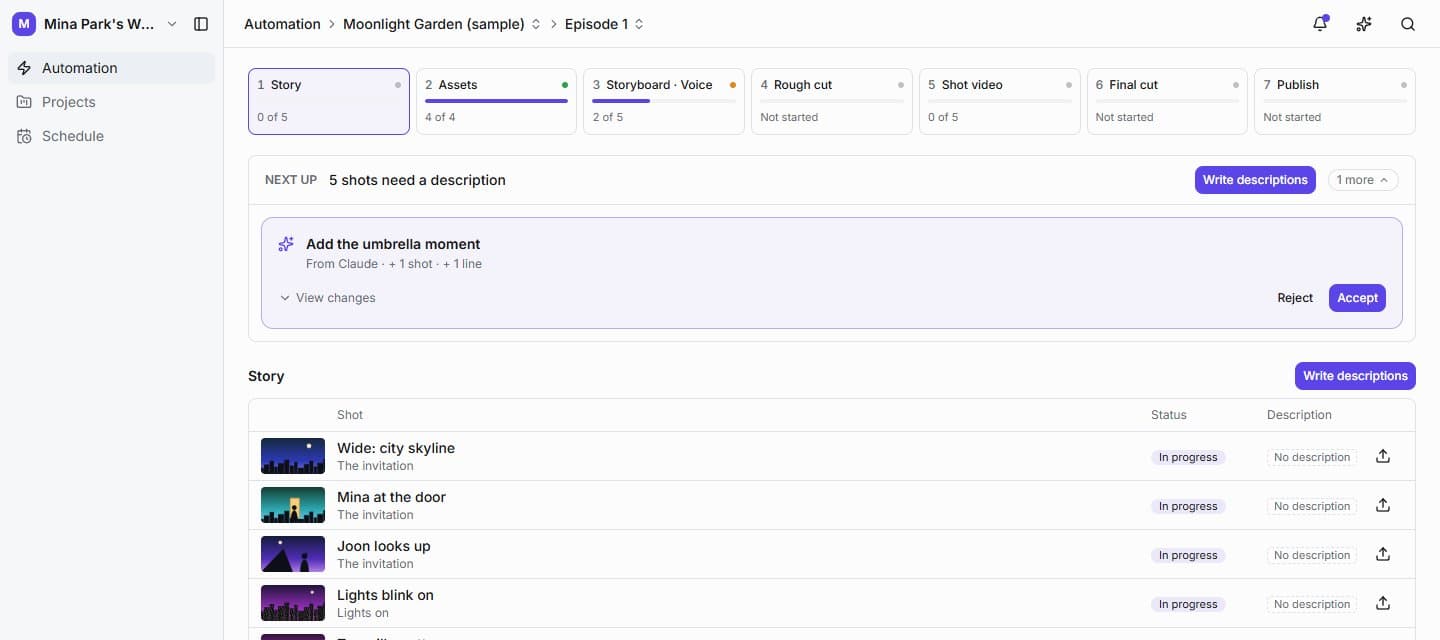
Task: Click the Automation breadcrumb link
Action: [282, 24]
